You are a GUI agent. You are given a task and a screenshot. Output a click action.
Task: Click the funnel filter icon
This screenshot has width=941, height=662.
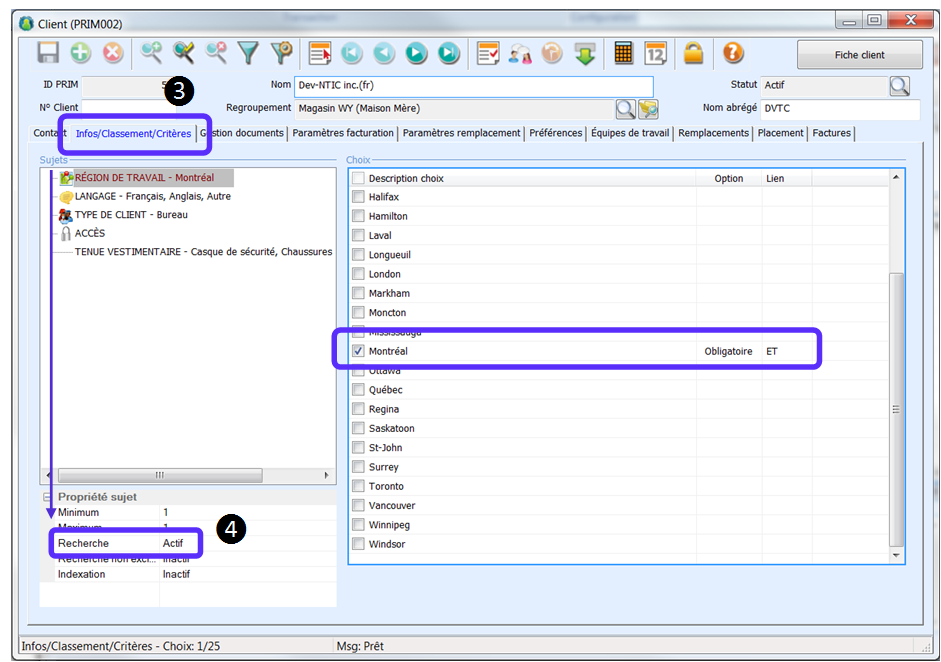247,54
